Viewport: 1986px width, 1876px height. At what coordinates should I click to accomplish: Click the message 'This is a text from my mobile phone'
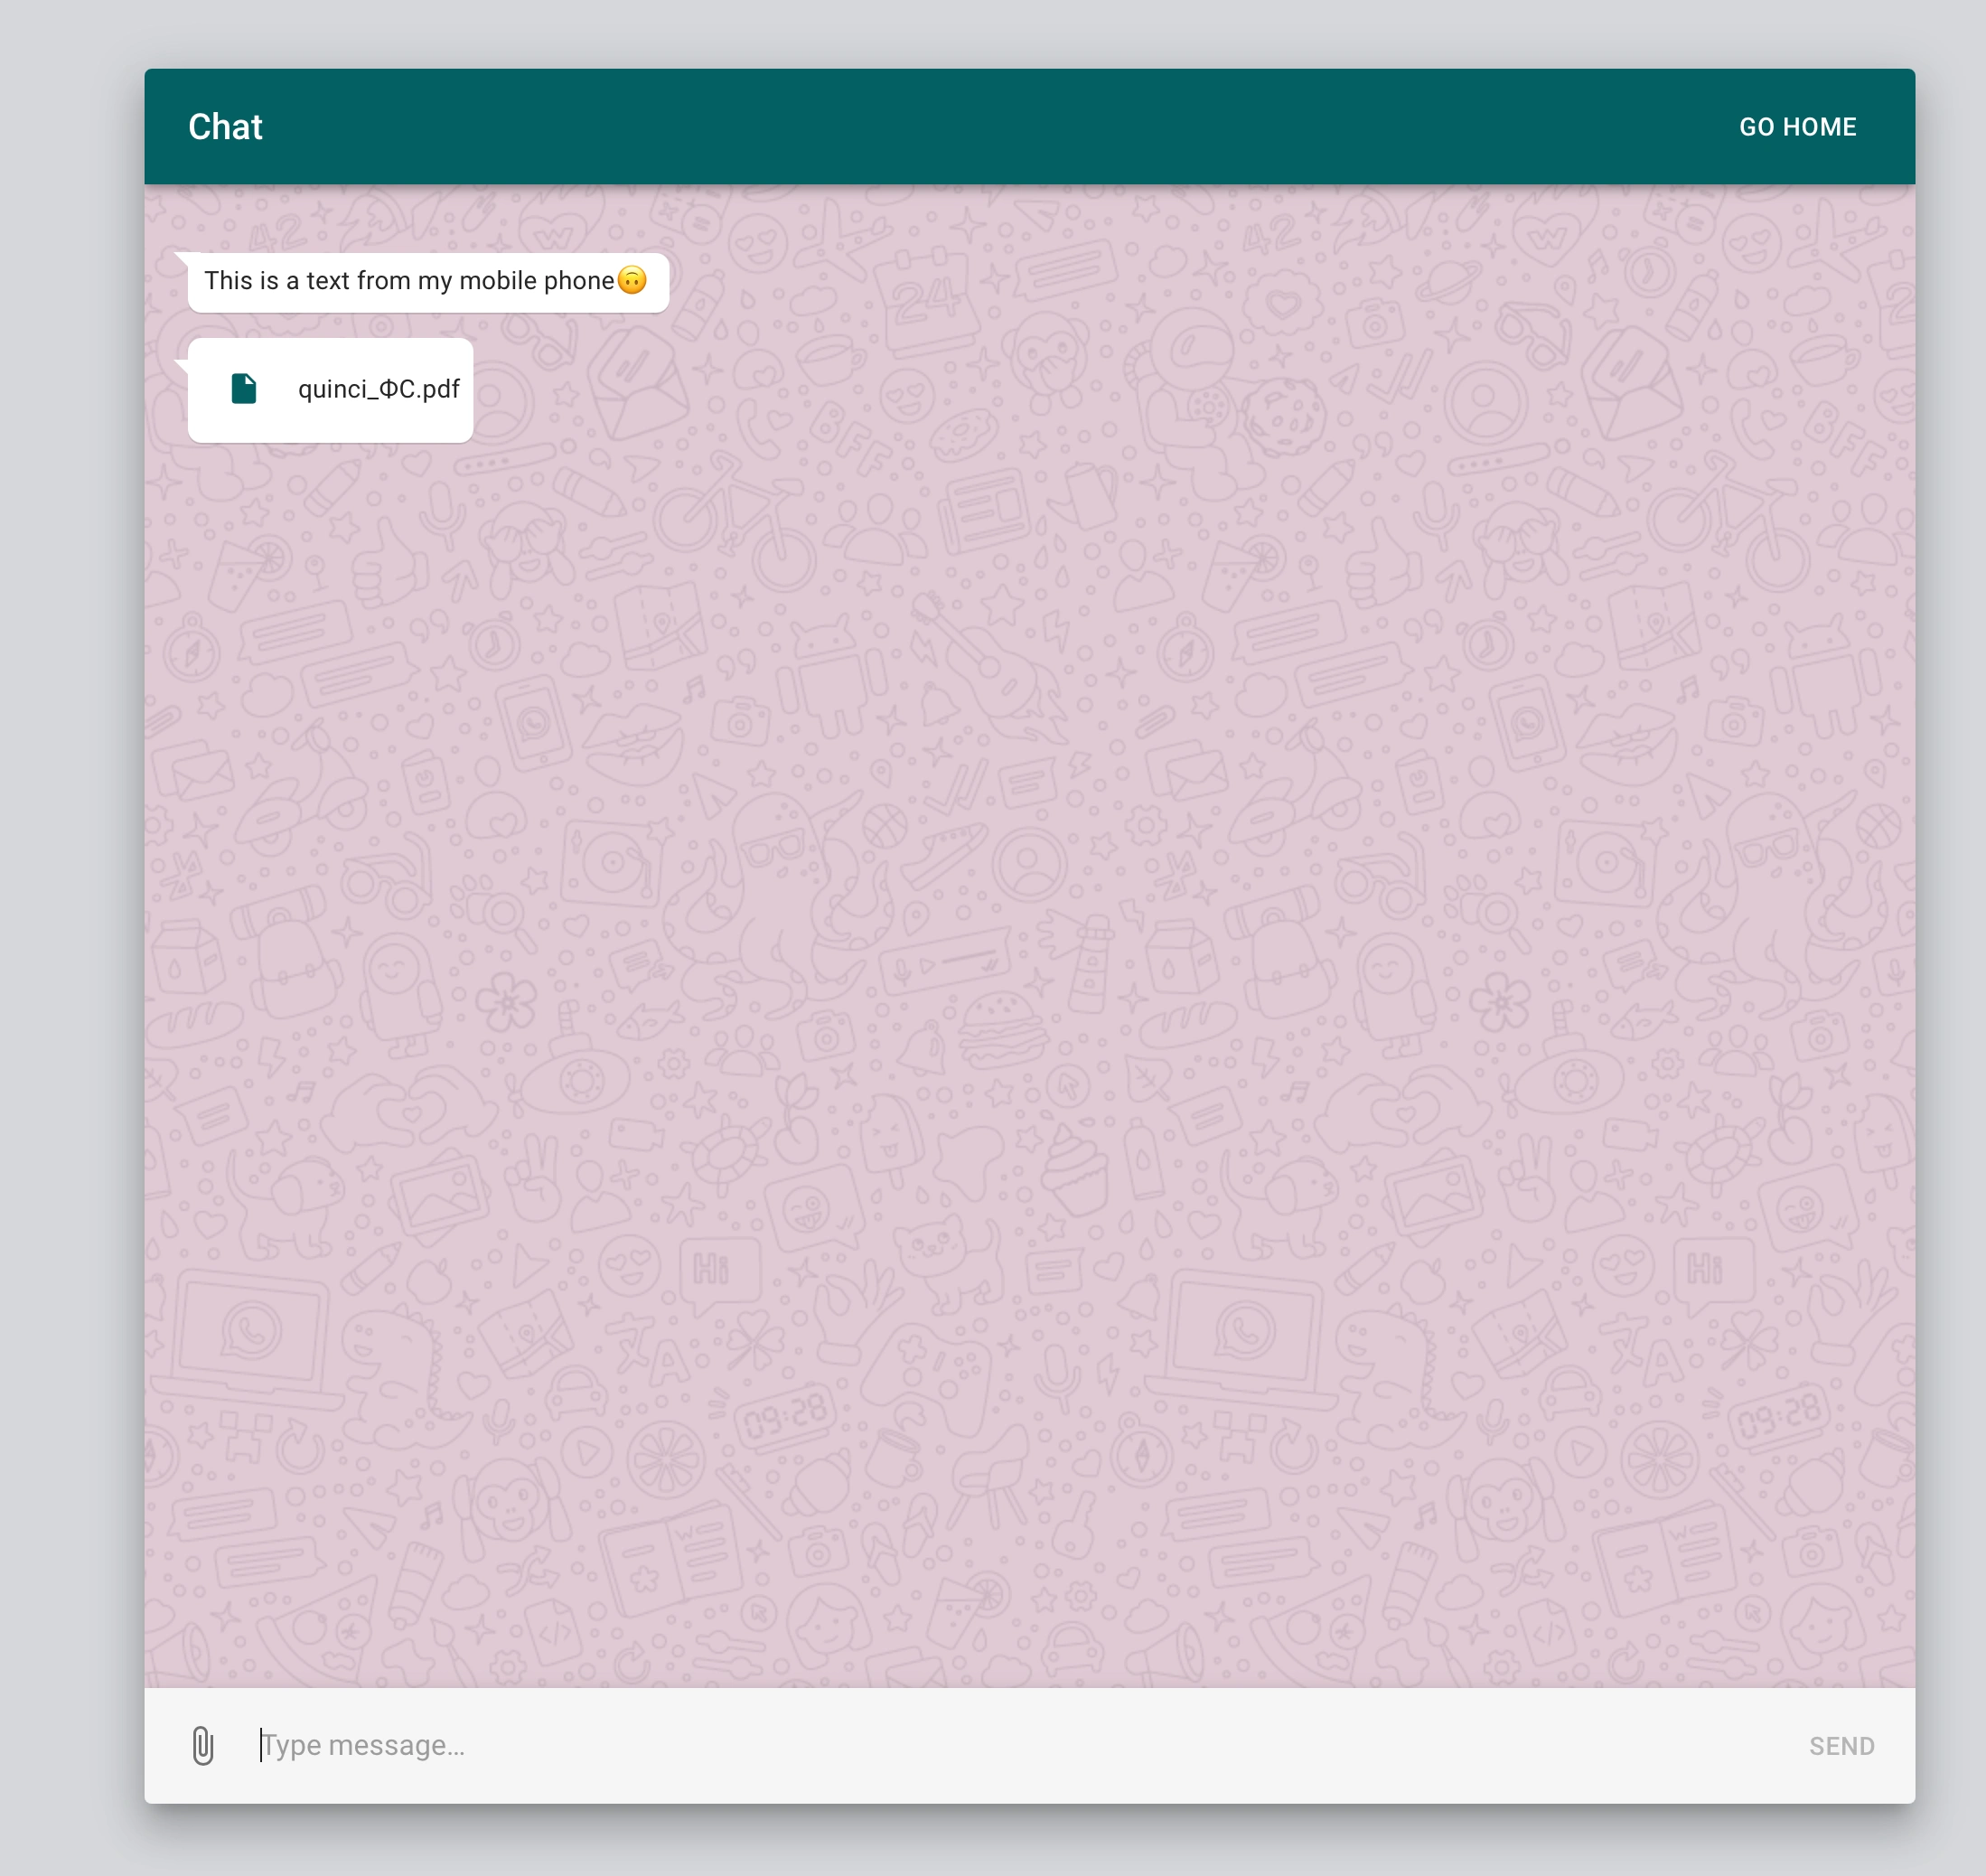[428, 282]
